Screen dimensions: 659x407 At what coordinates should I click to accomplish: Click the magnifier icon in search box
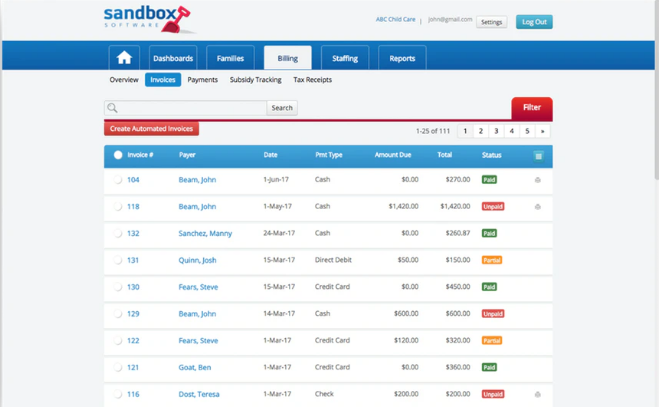[x=113, y=108]
